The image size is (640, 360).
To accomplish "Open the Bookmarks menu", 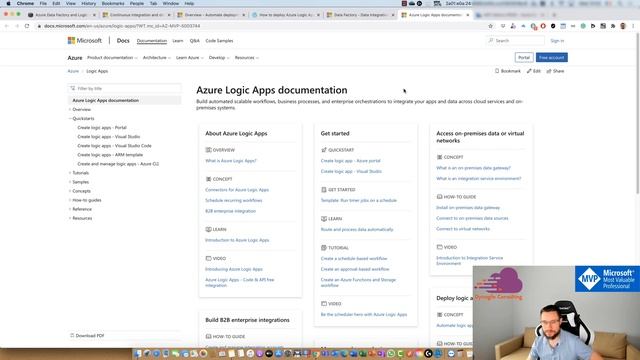I will tap(113, 3).
